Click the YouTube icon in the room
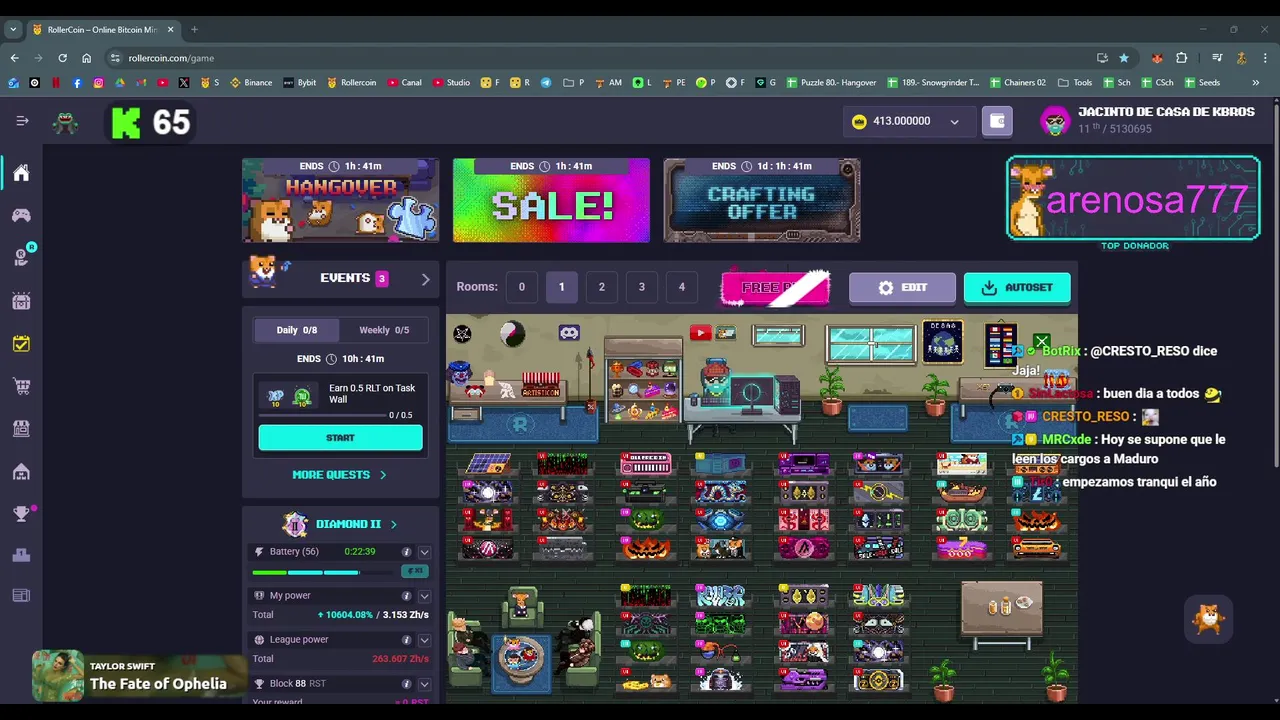The image size is (1280, 720). tap(700, 333)
